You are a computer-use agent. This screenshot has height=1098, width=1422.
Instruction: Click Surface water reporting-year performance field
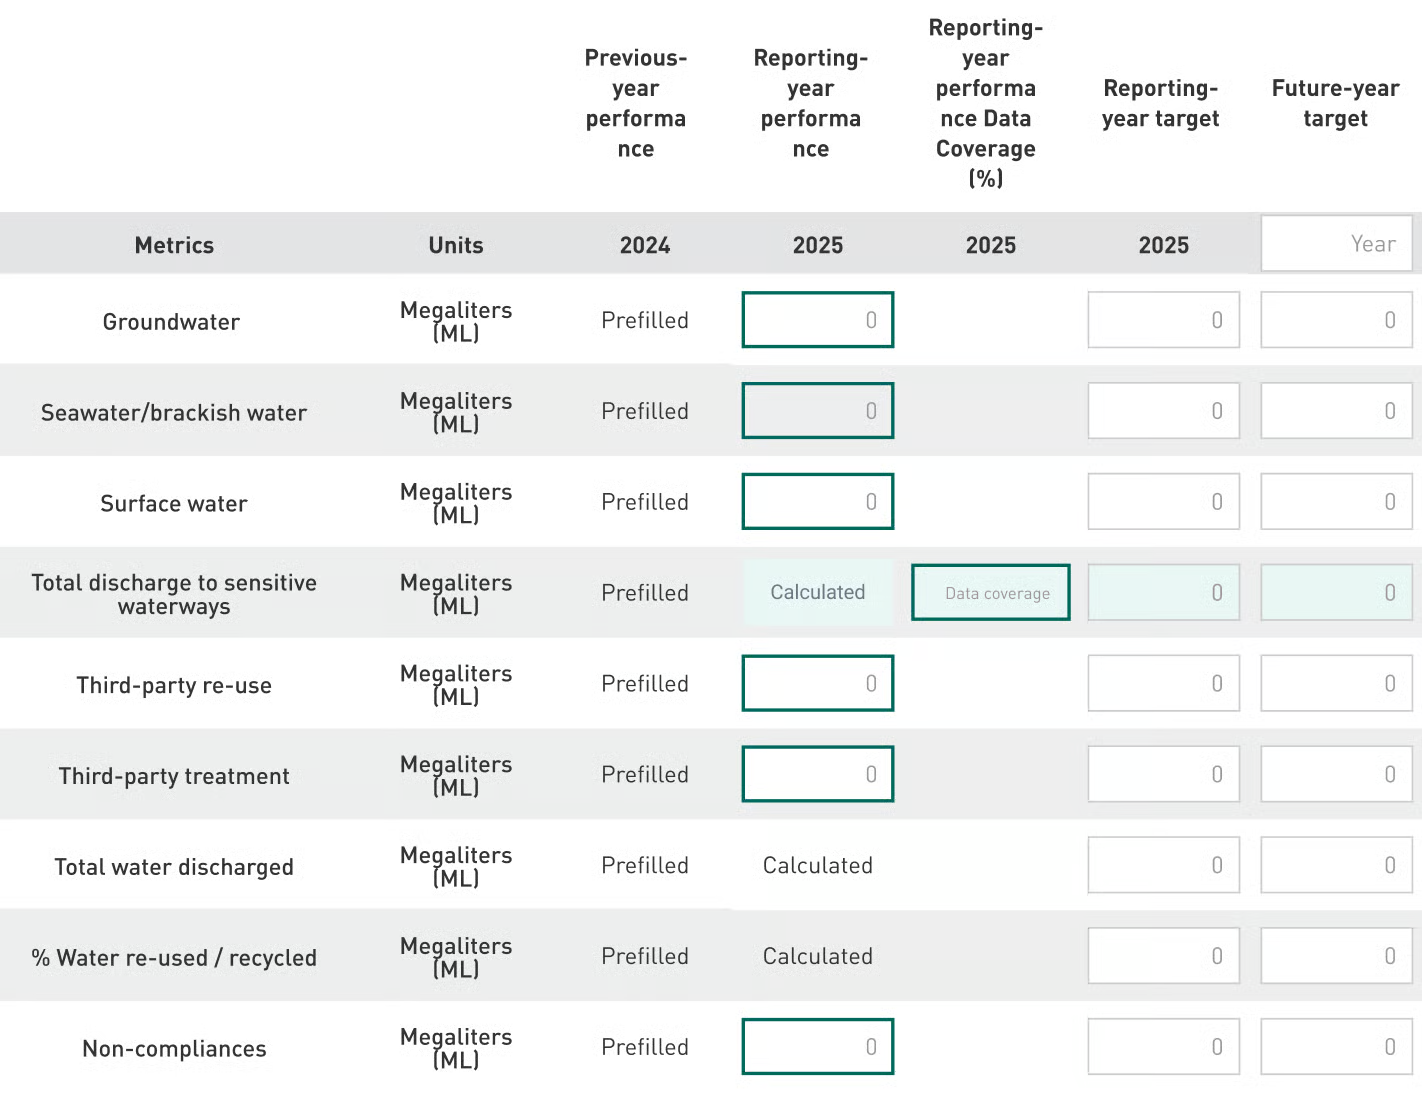pyautogui.click(x=817, y=502)
